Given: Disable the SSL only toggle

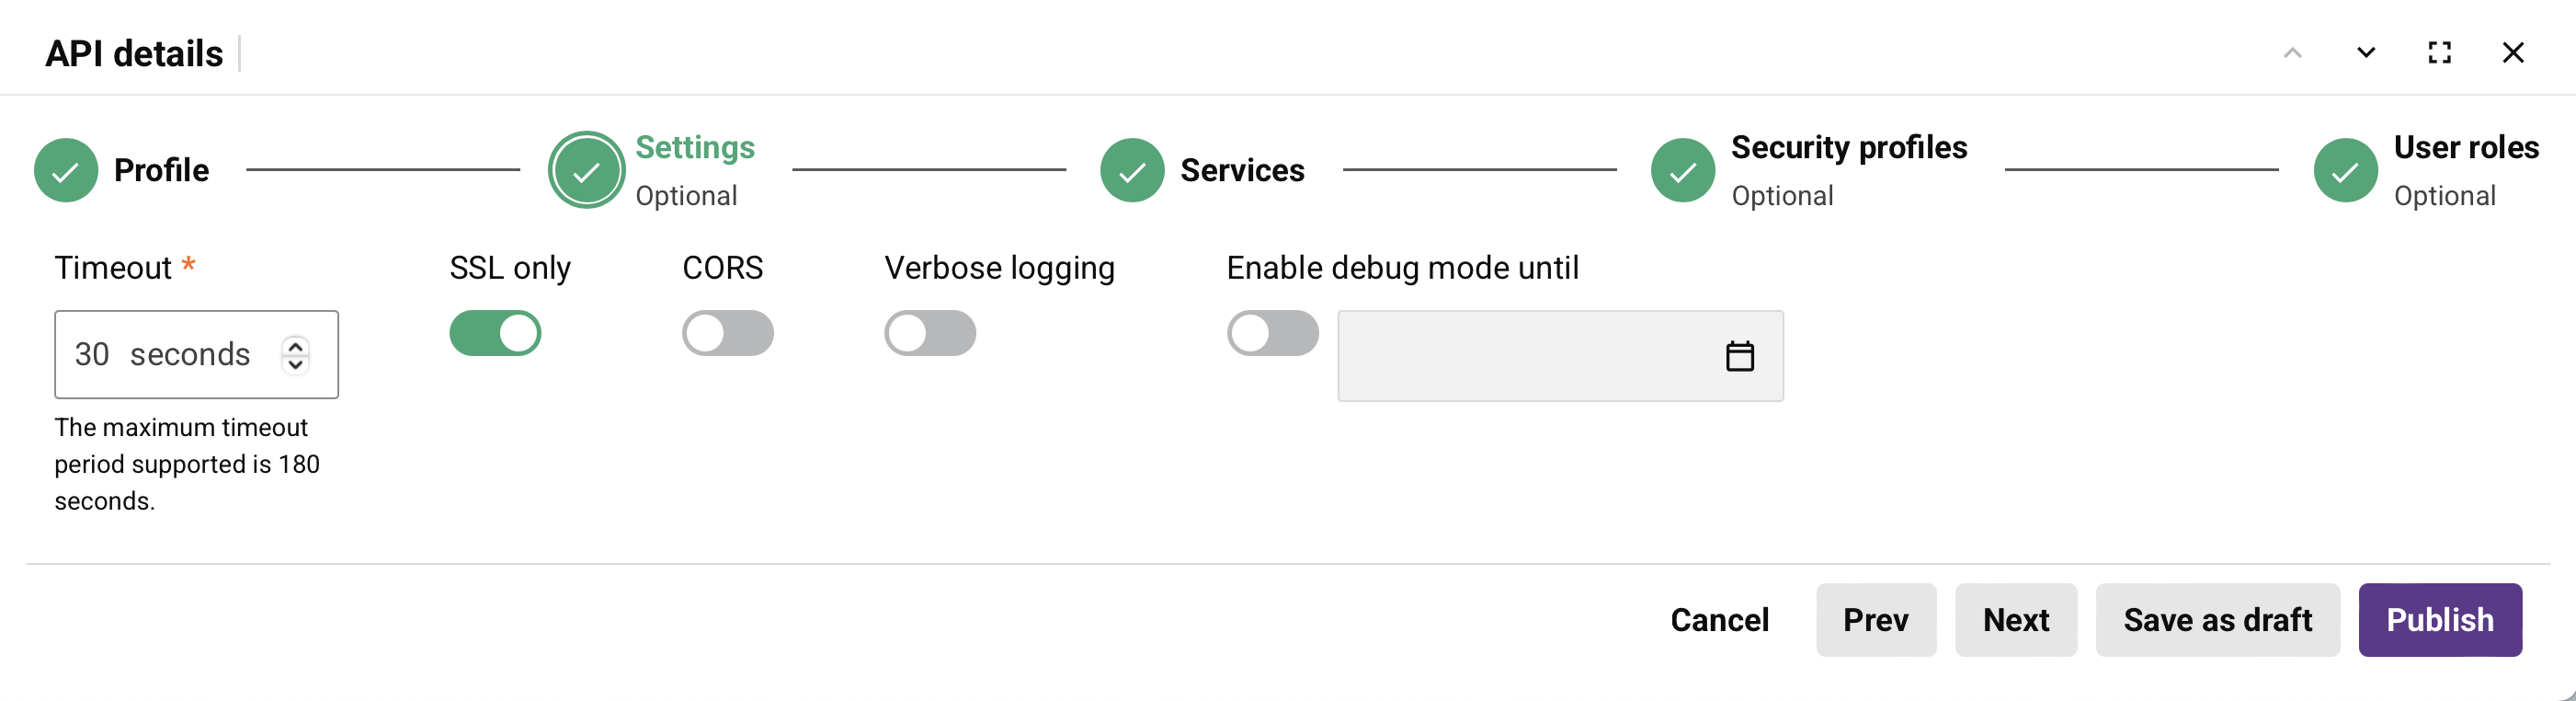Looking at the screenshot, I should (495, 333).
